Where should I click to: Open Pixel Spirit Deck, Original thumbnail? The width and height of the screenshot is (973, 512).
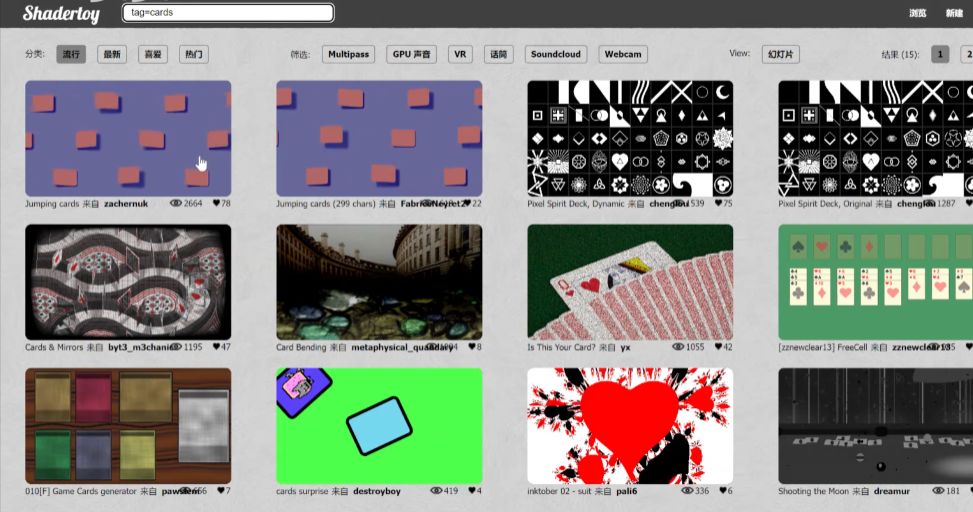[x=876, y=138]
